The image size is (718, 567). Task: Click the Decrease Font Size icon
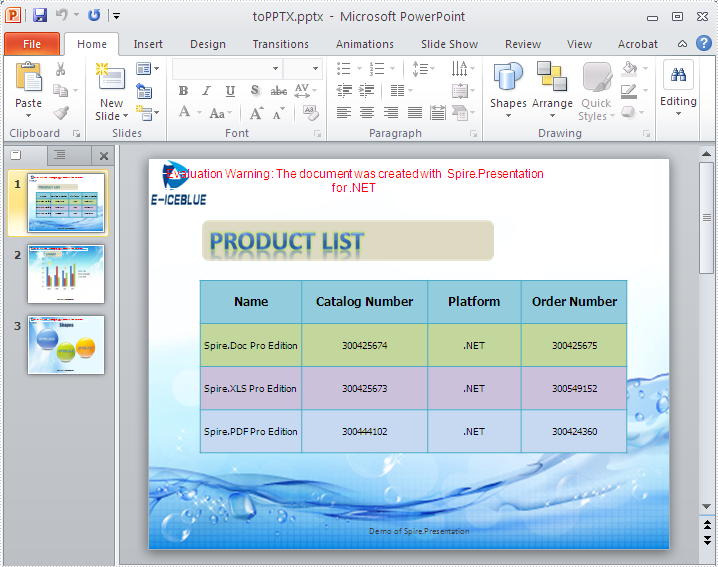pos(278,113)
